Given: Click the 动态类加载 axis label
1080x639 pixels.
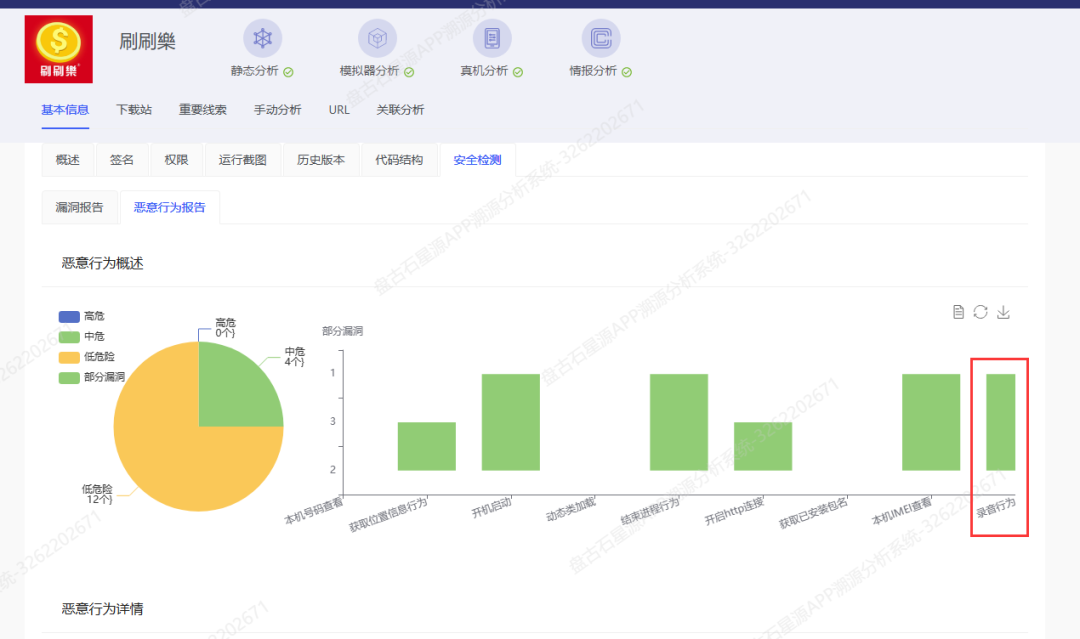Looking at the screenshot, I should (570, 510).
